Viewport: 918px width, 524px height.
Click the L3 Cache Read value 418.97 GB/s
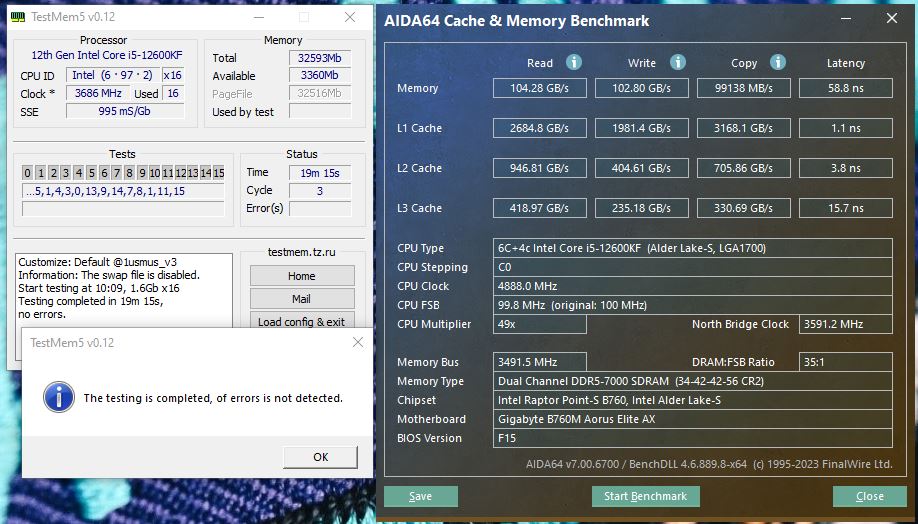tap(540, 208)
